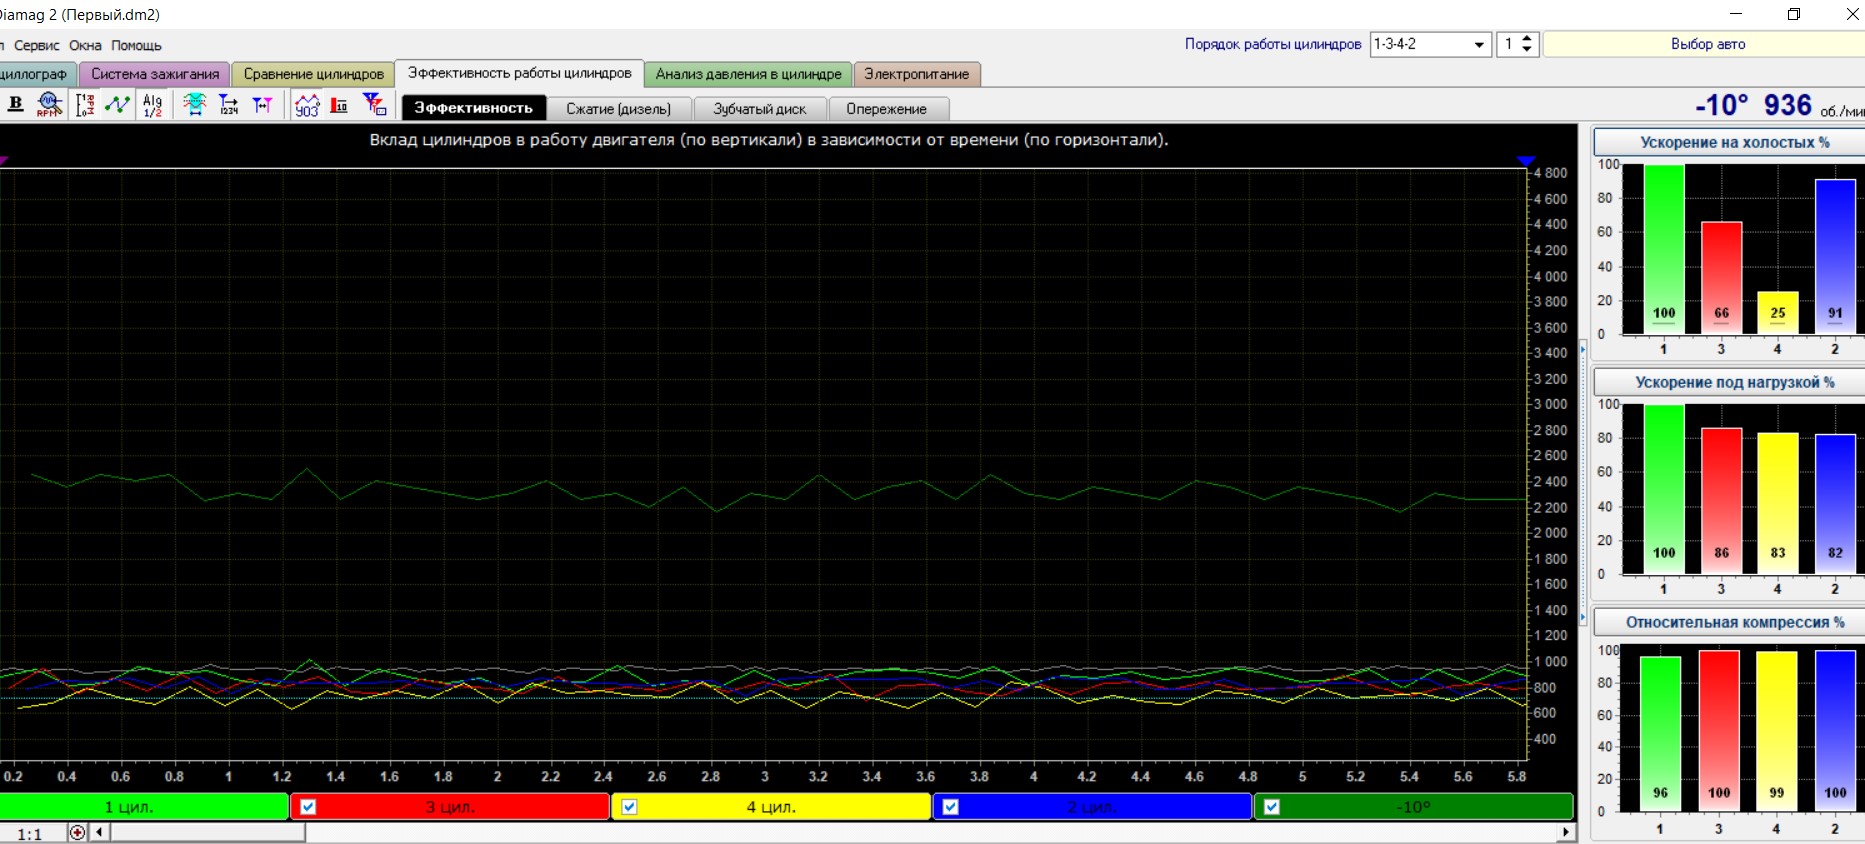This screenshot has width=1865, height=844.
Task: Switch to Эффективность работы цилиндров tab
Action: pos(520,73)
